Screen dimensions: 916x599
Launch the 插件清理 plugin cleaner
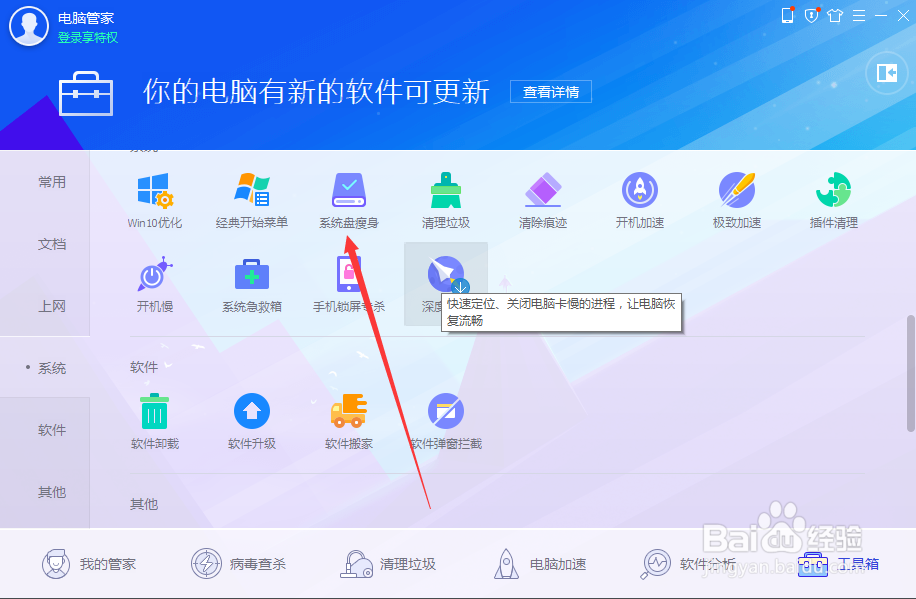(833, 198)
